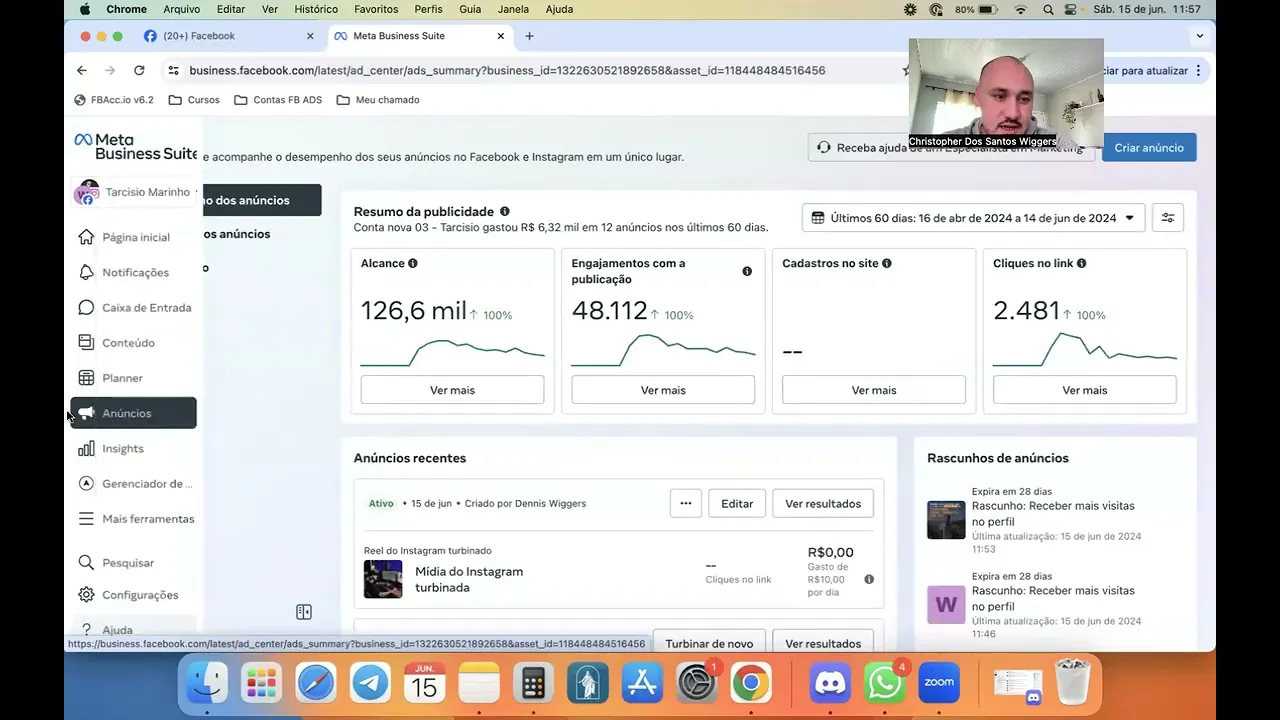
Task: Open Cursos bookmark folder
Action: pyautogui.click(x=194, y=100)
